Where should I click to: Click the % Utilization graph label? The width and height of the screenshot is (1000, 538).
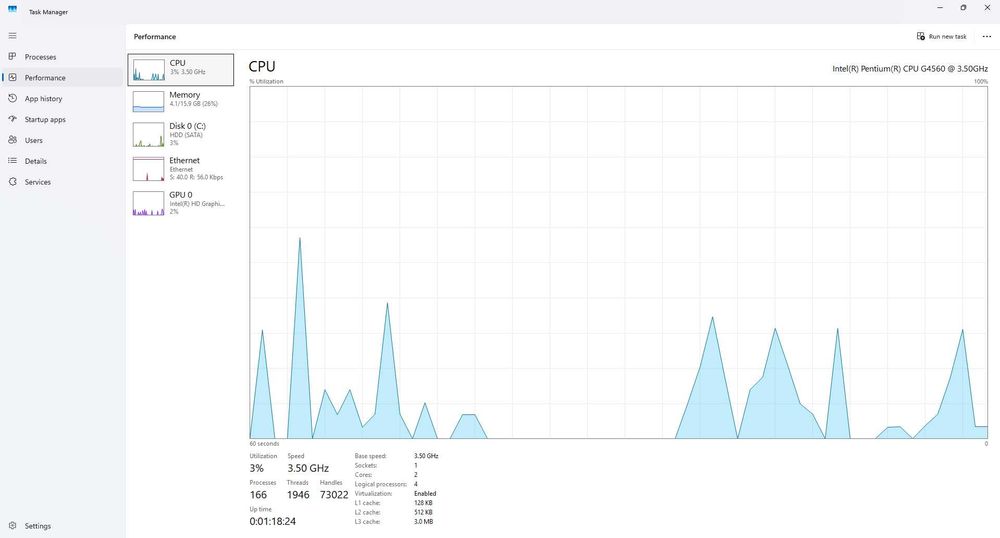267,82
